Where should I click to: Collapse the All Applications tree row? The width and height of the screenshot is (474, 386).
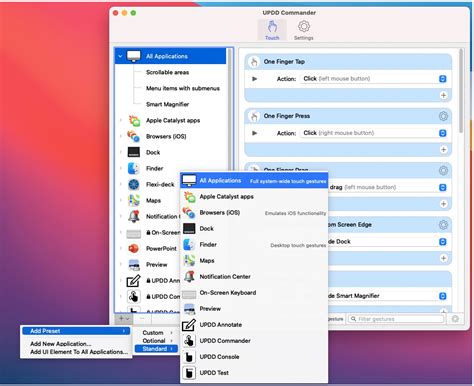point(120,56)
